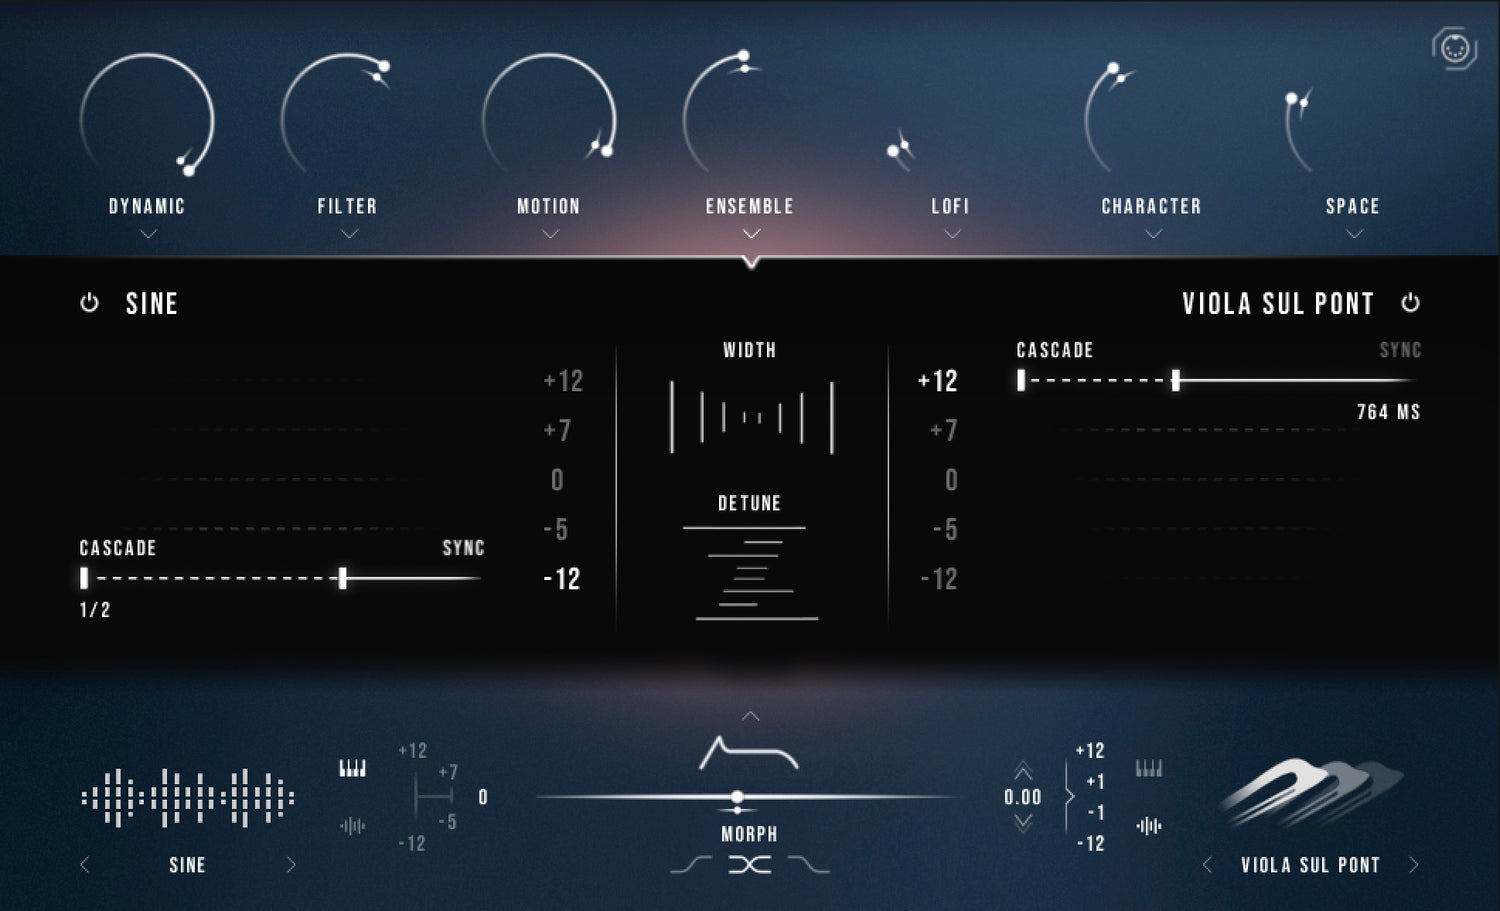Screen dimensions: 1500x911
Task: Select the left morph curve icon
Action: click(x=691, y=865)
